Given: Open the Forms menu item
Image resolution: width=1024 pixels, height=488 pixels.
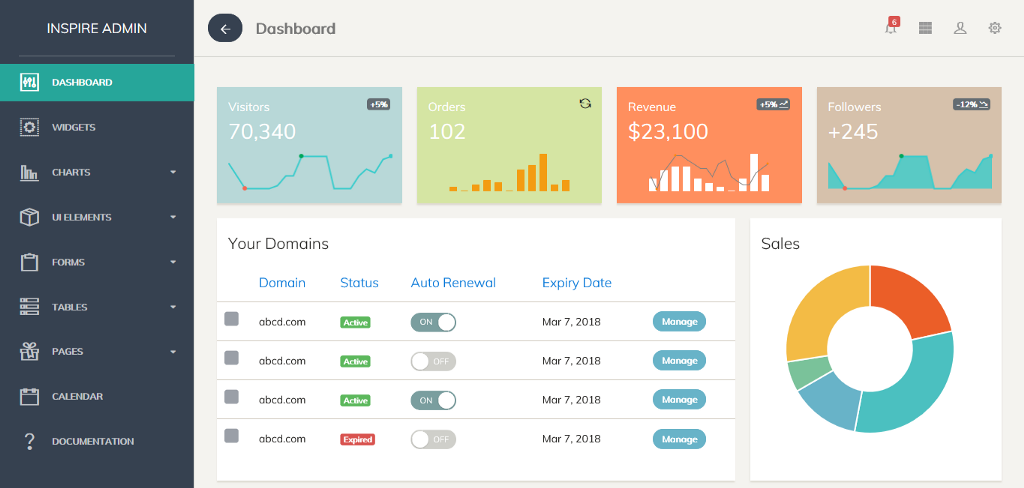Looking at the screenshot, I should click(x=68, y=262).
